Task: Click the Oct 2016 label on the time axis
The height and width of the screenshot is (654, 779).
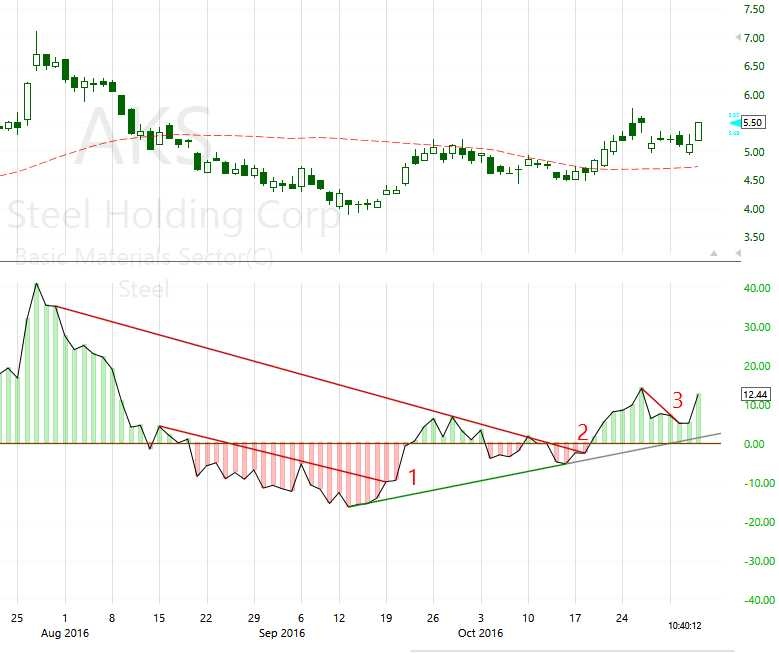Action: point(480,633)
